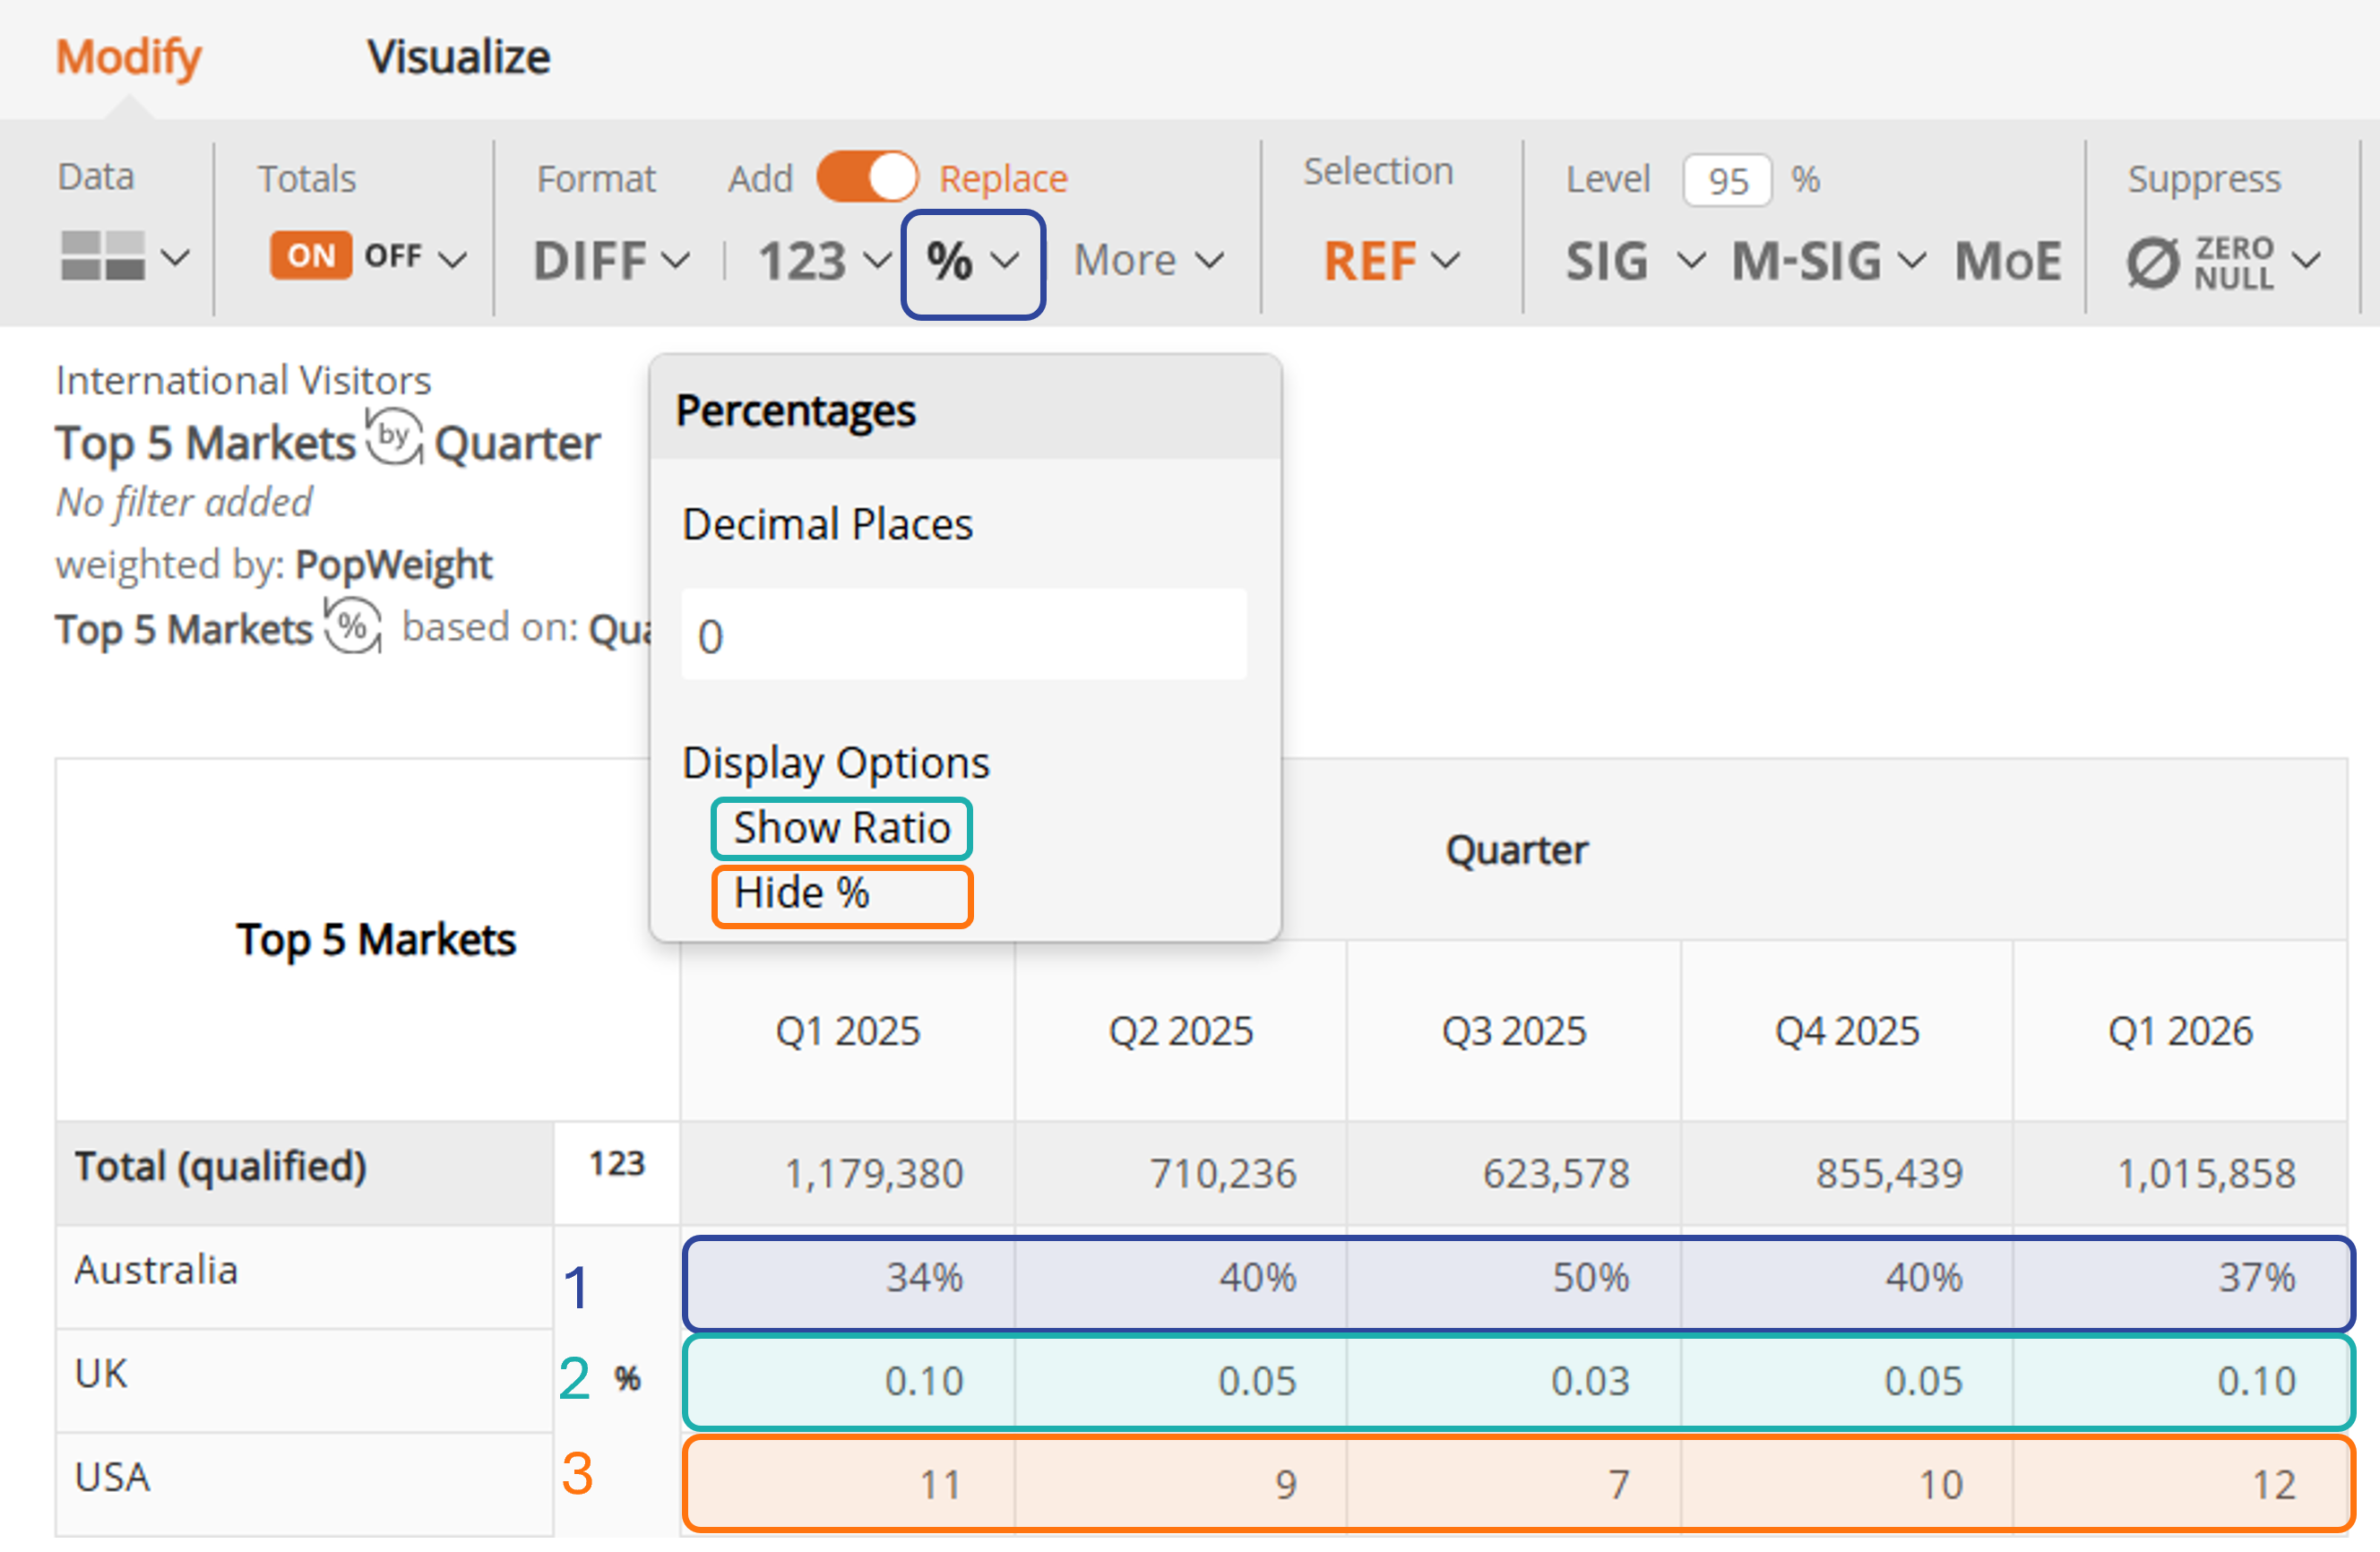Select the Quarter table header
The height and width of the screenshot is (1552, 2380).
(1516, 850)
